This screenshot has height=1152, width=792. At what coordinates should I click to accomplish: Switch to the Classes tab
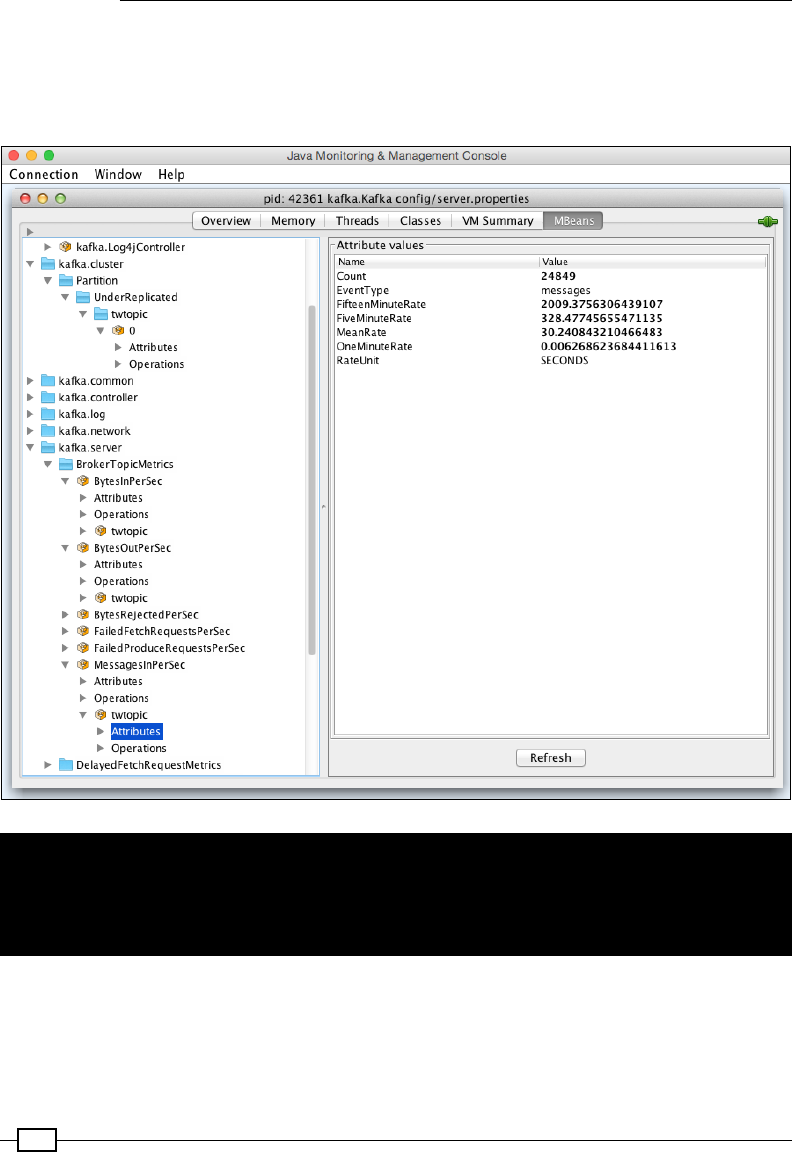pos(420,221)
